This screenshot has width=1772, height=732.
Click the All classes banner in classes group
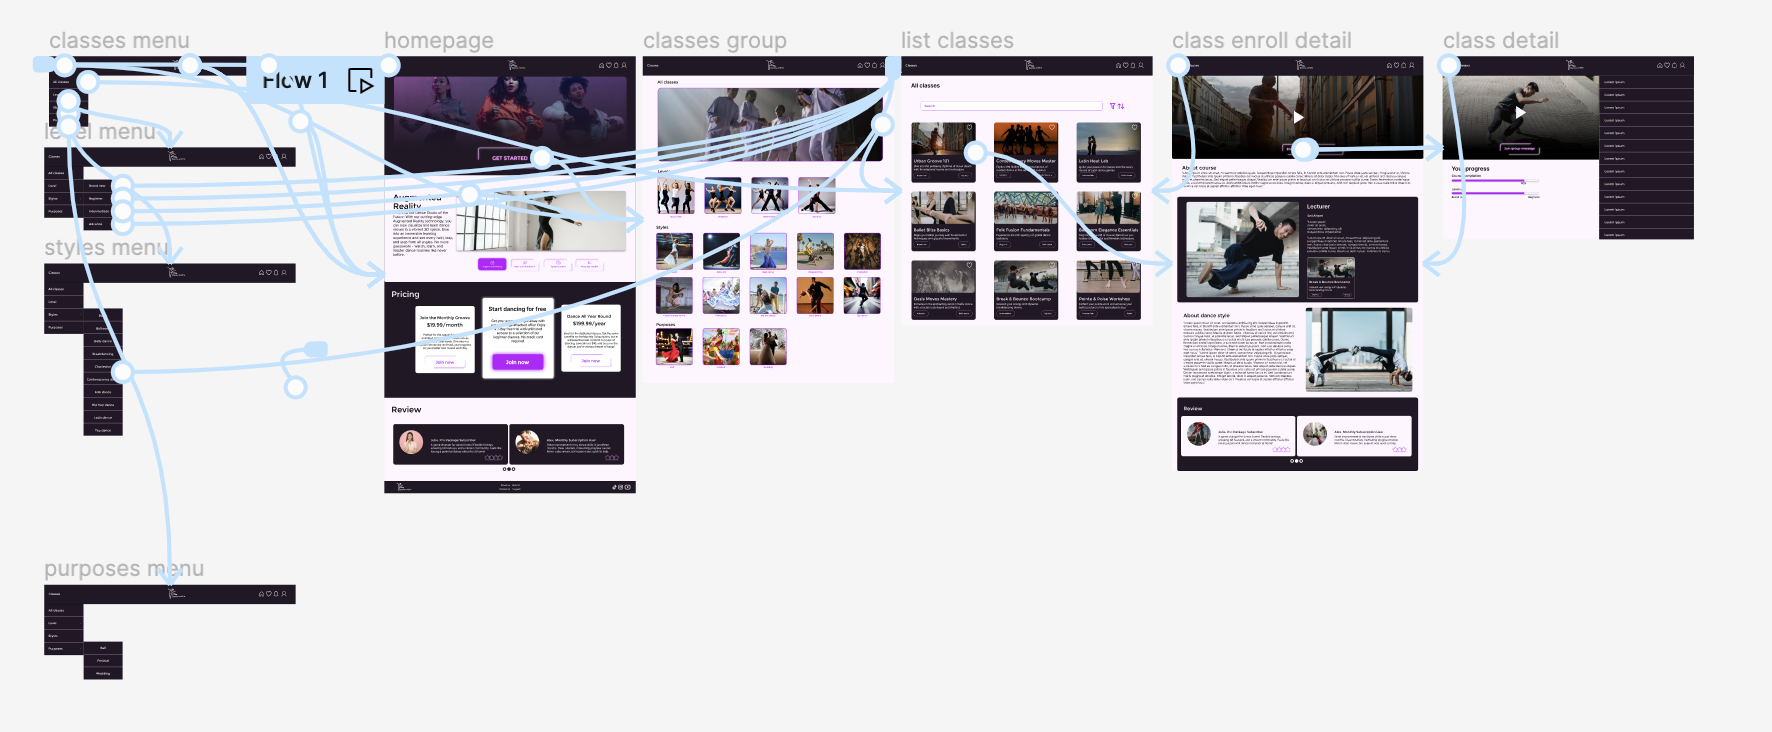click(x=770, y=125)
